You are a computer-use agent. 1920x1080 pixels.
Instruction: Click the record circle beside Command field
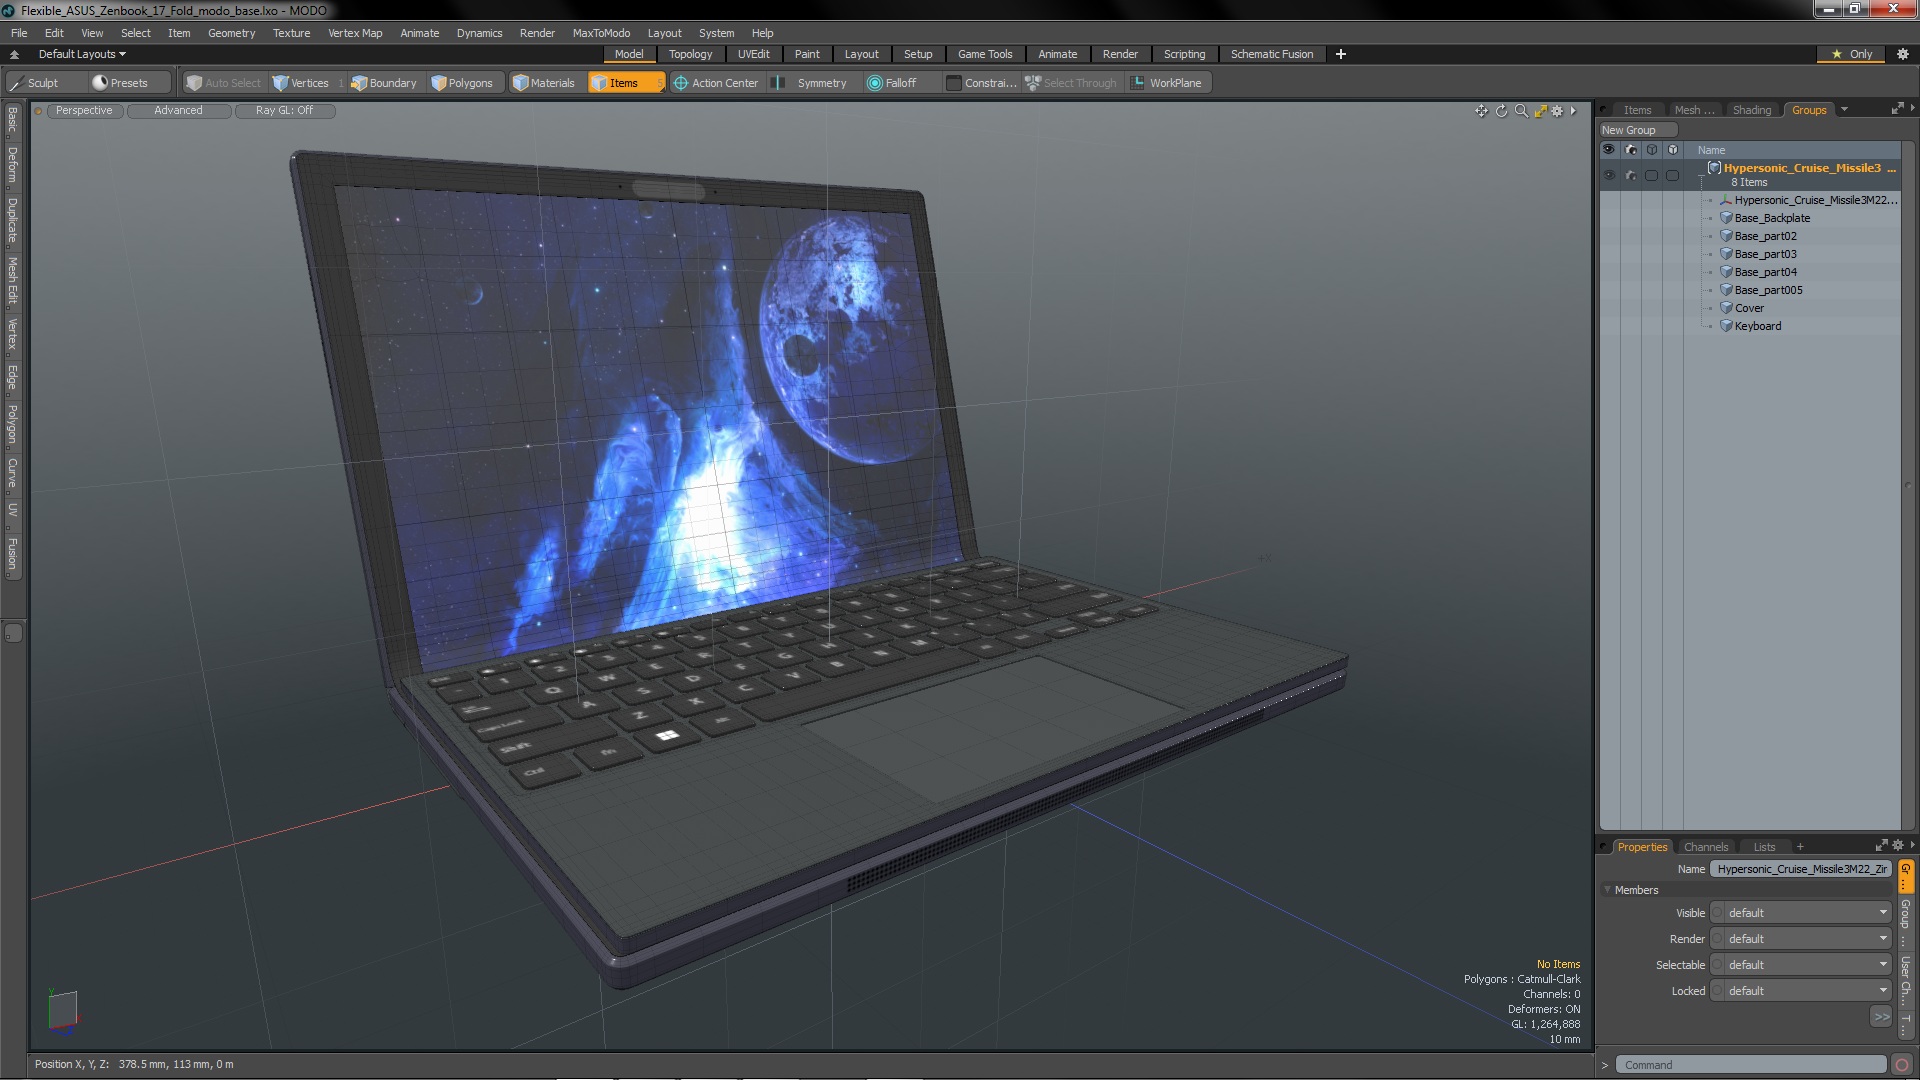click(1902, 1065)
